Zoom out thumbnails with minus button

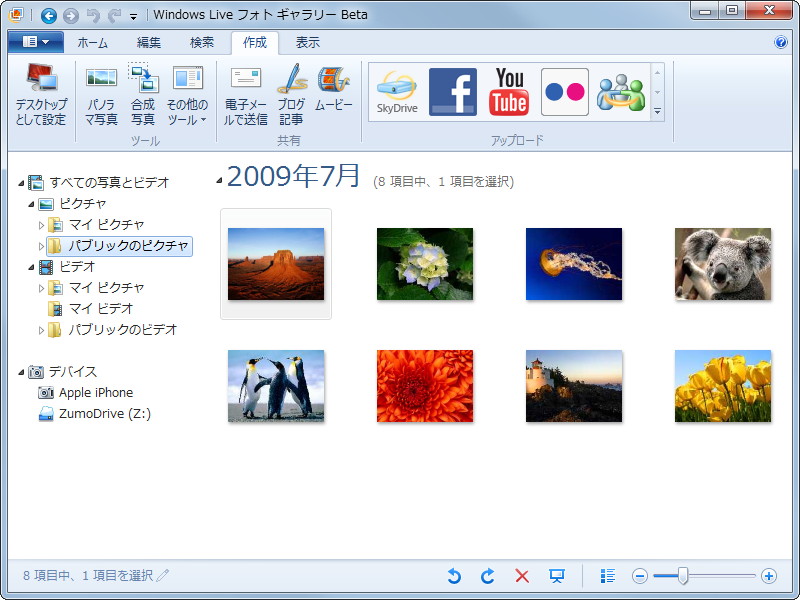pos(640,576)
